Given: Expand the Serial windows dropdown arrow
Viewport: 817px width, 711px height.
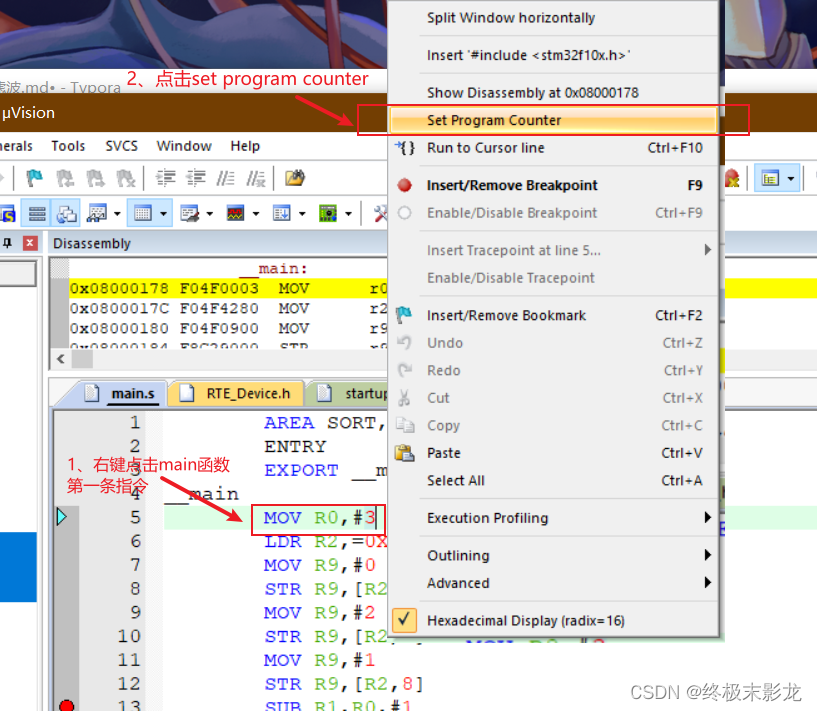Looking at the screenshot, I should (209, 214).
